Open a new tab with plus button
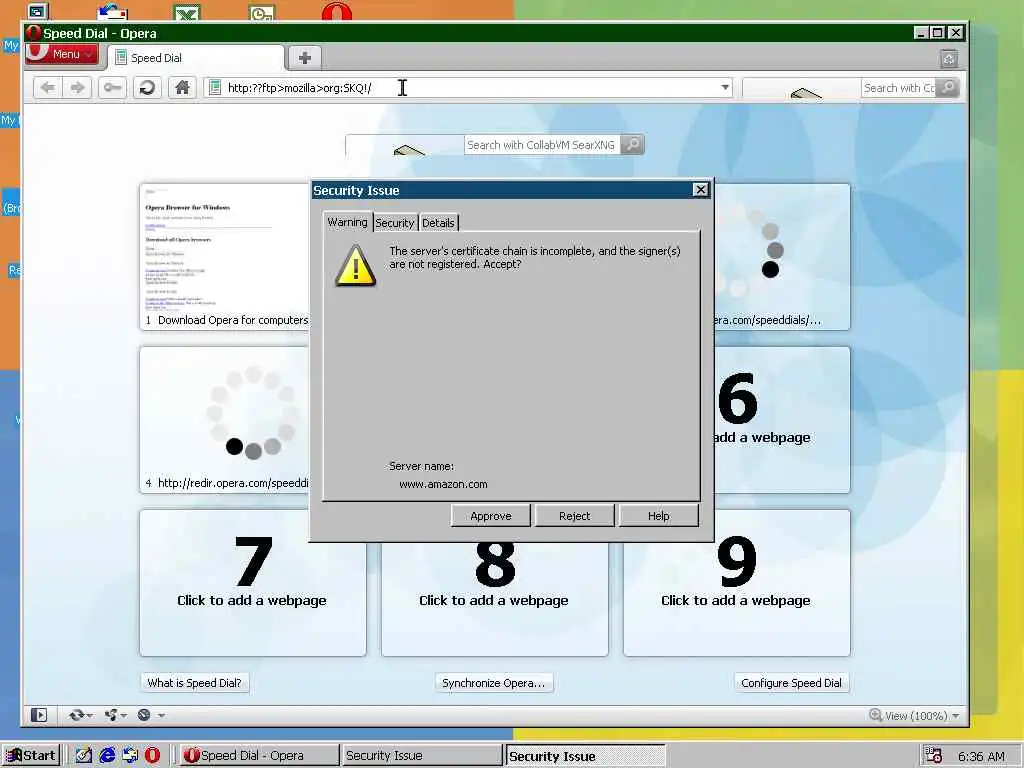This screenshot has width=1024, height=768. pyautogui.click(x=304, y=57)
